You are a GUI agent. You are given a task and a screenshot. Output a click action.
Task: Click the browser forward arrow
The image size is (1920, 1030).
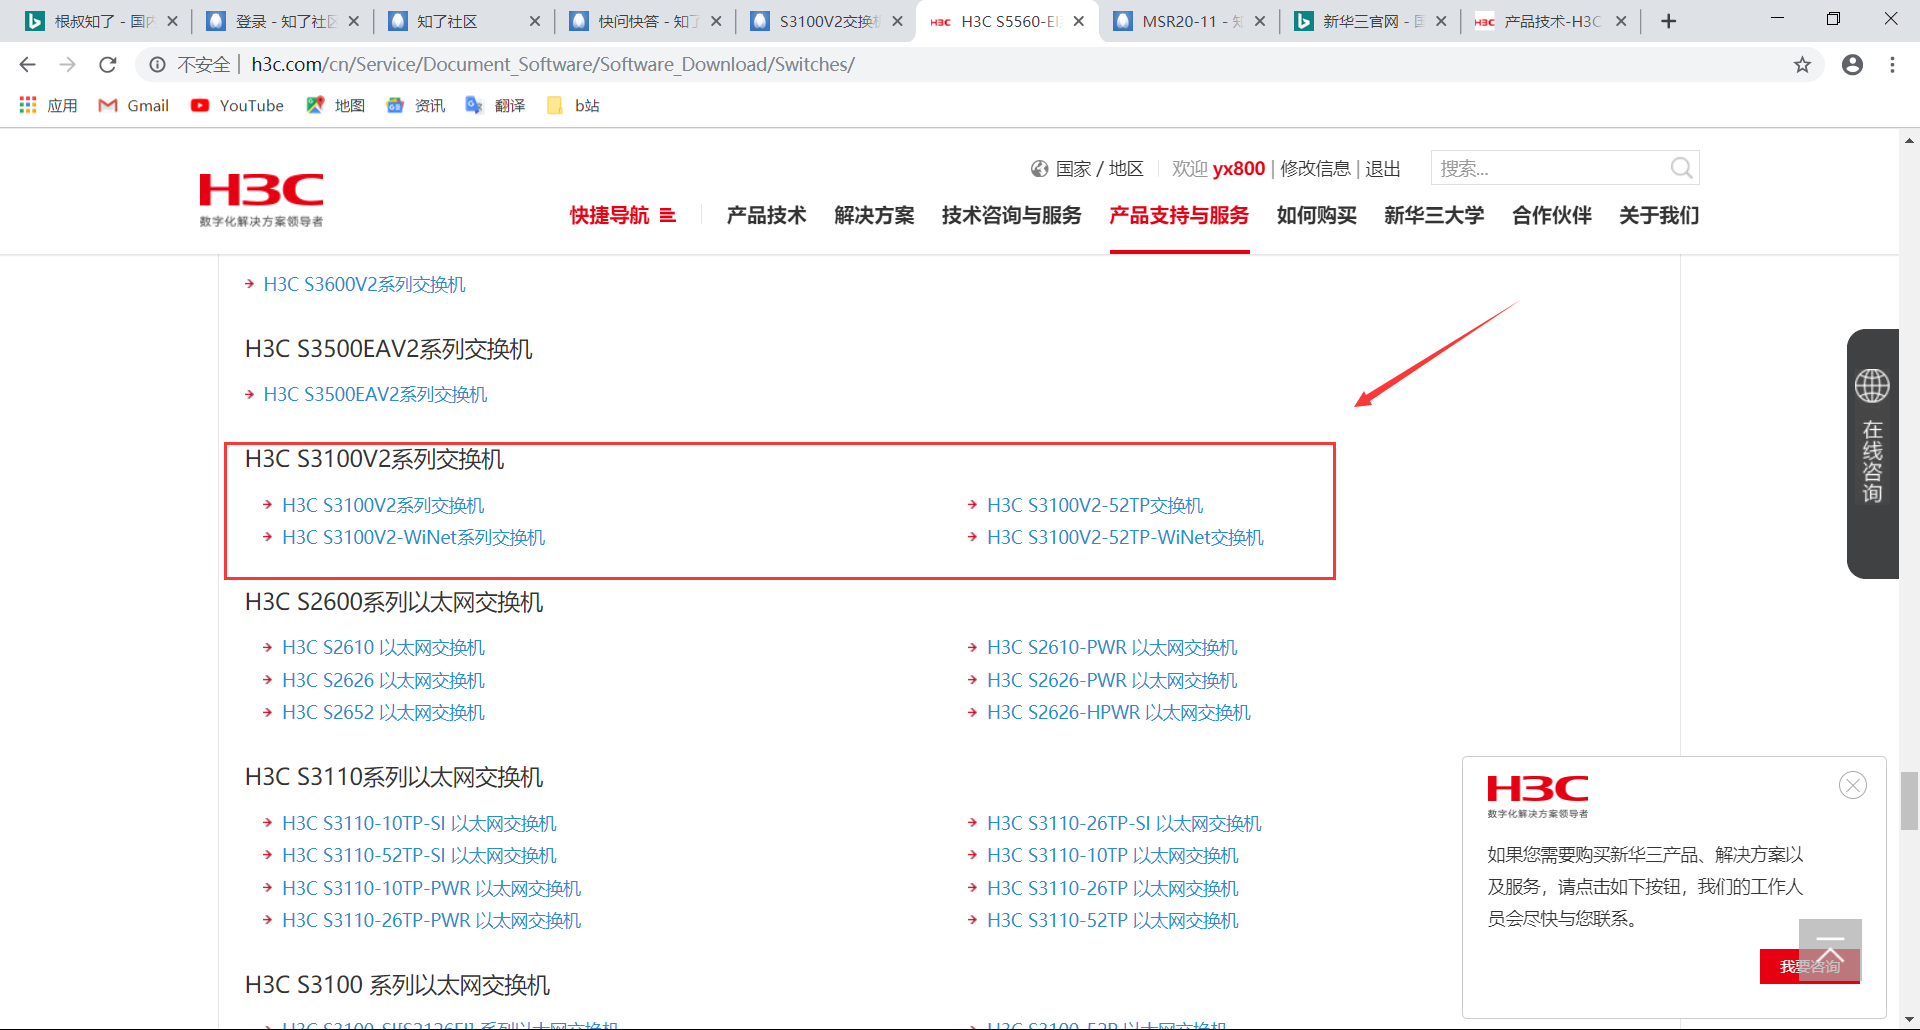(x=67, y=65)
